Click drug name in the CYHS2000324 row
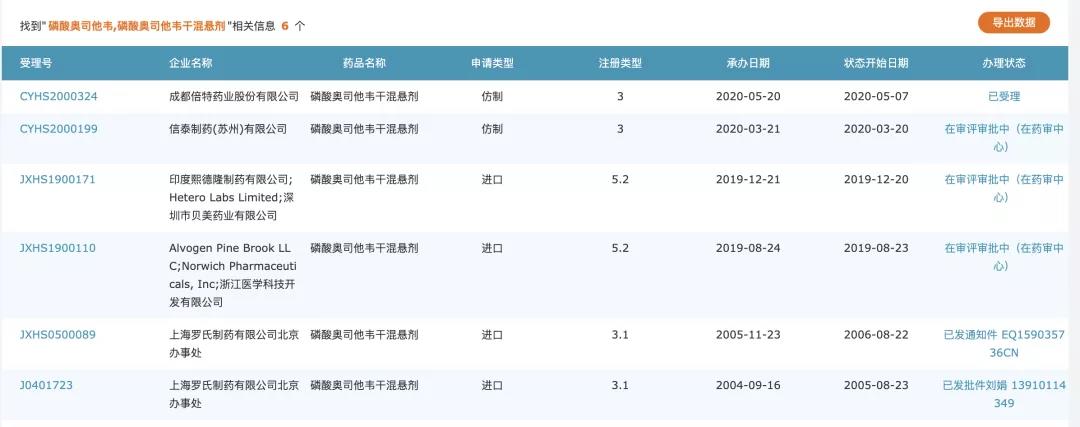This screenshot has height=427, width=1080. [x=364, y=96]
